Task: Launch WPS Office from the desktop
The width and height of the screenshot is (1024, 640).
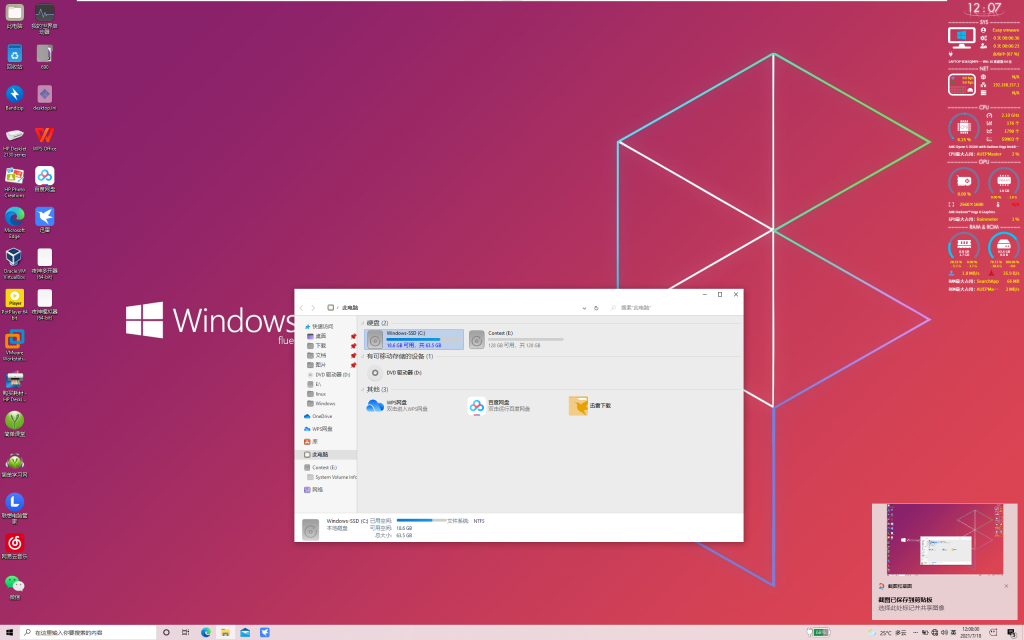Action: point(44,138)
